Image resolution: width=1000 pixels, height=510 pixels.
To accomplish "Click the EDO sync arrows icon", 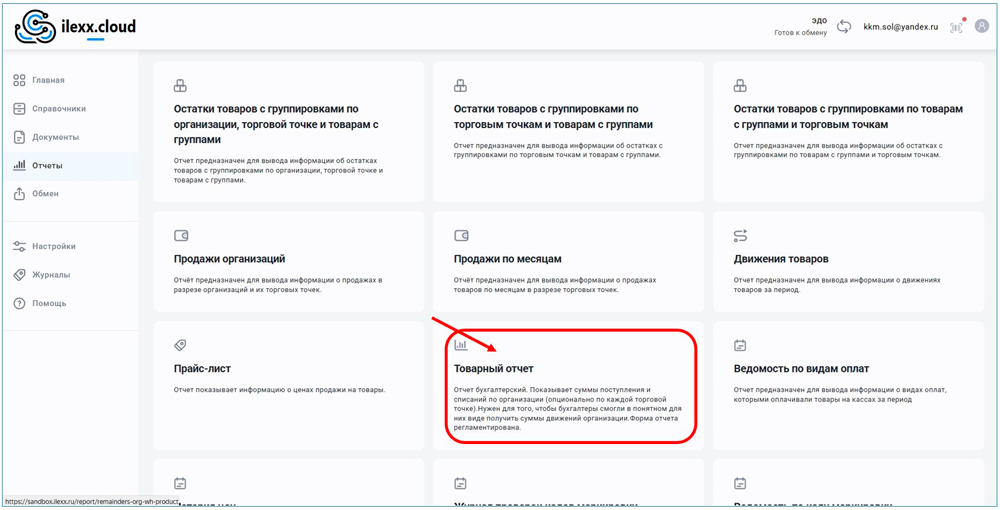I will point(844,27).
